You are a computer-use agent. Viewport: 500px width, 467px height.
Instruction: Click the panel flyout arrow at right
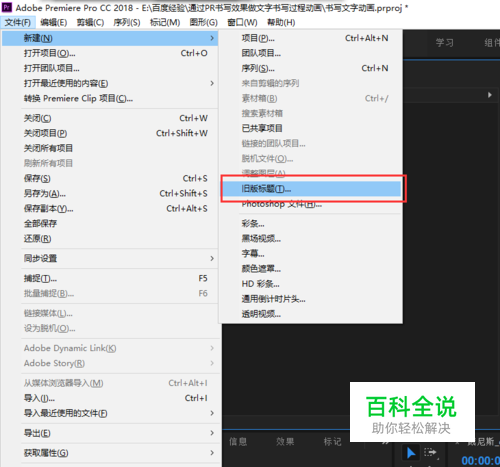tap(490, 95)
